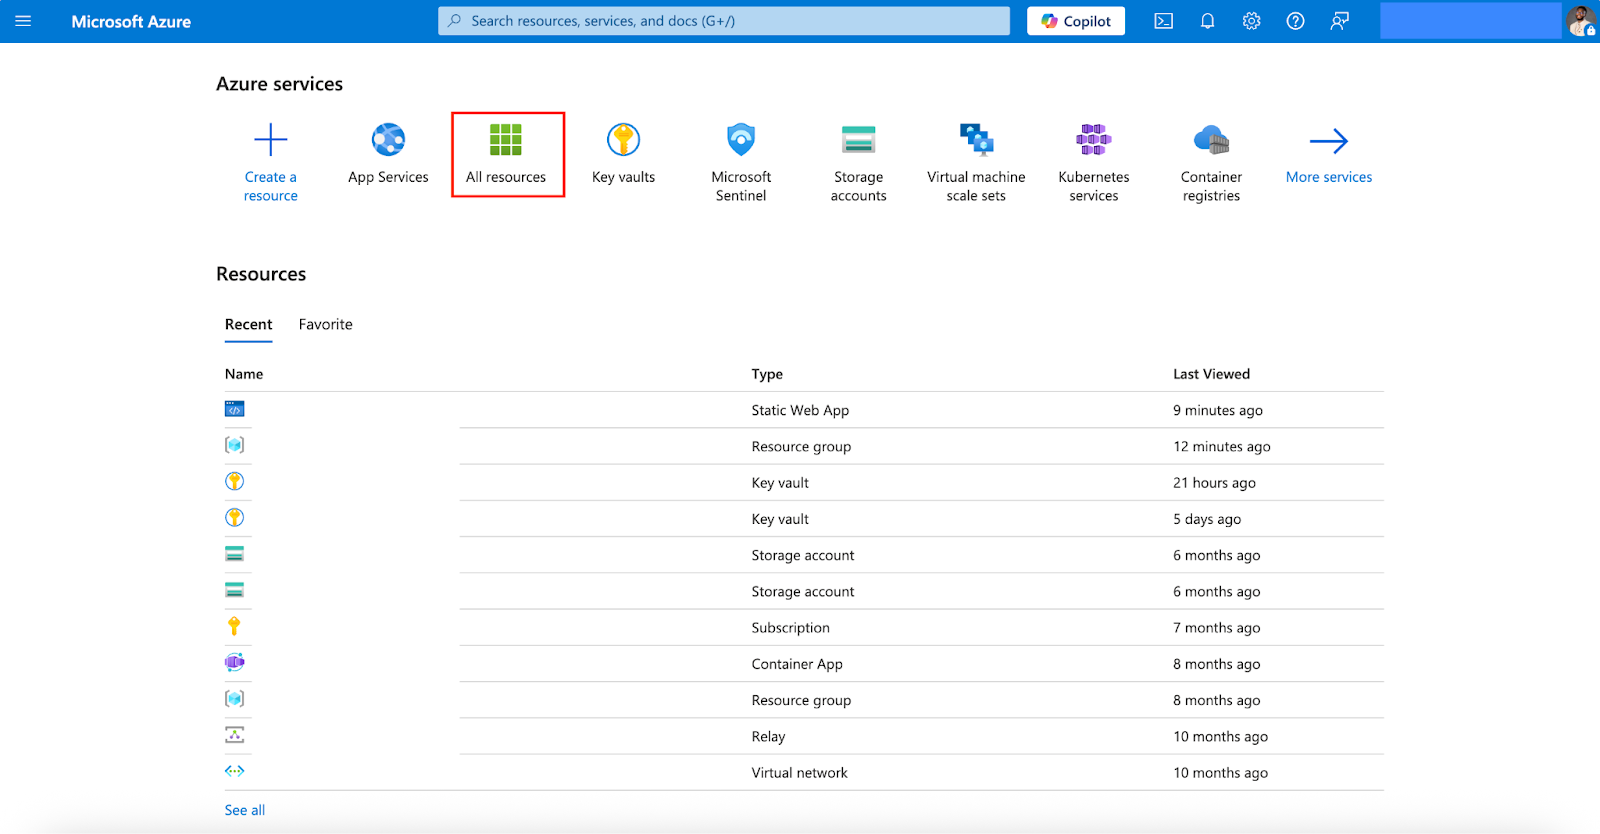This screenshot has height=834, width=1600.
Task: Click the Static Web App type cell
Action: tap(800, 410)
